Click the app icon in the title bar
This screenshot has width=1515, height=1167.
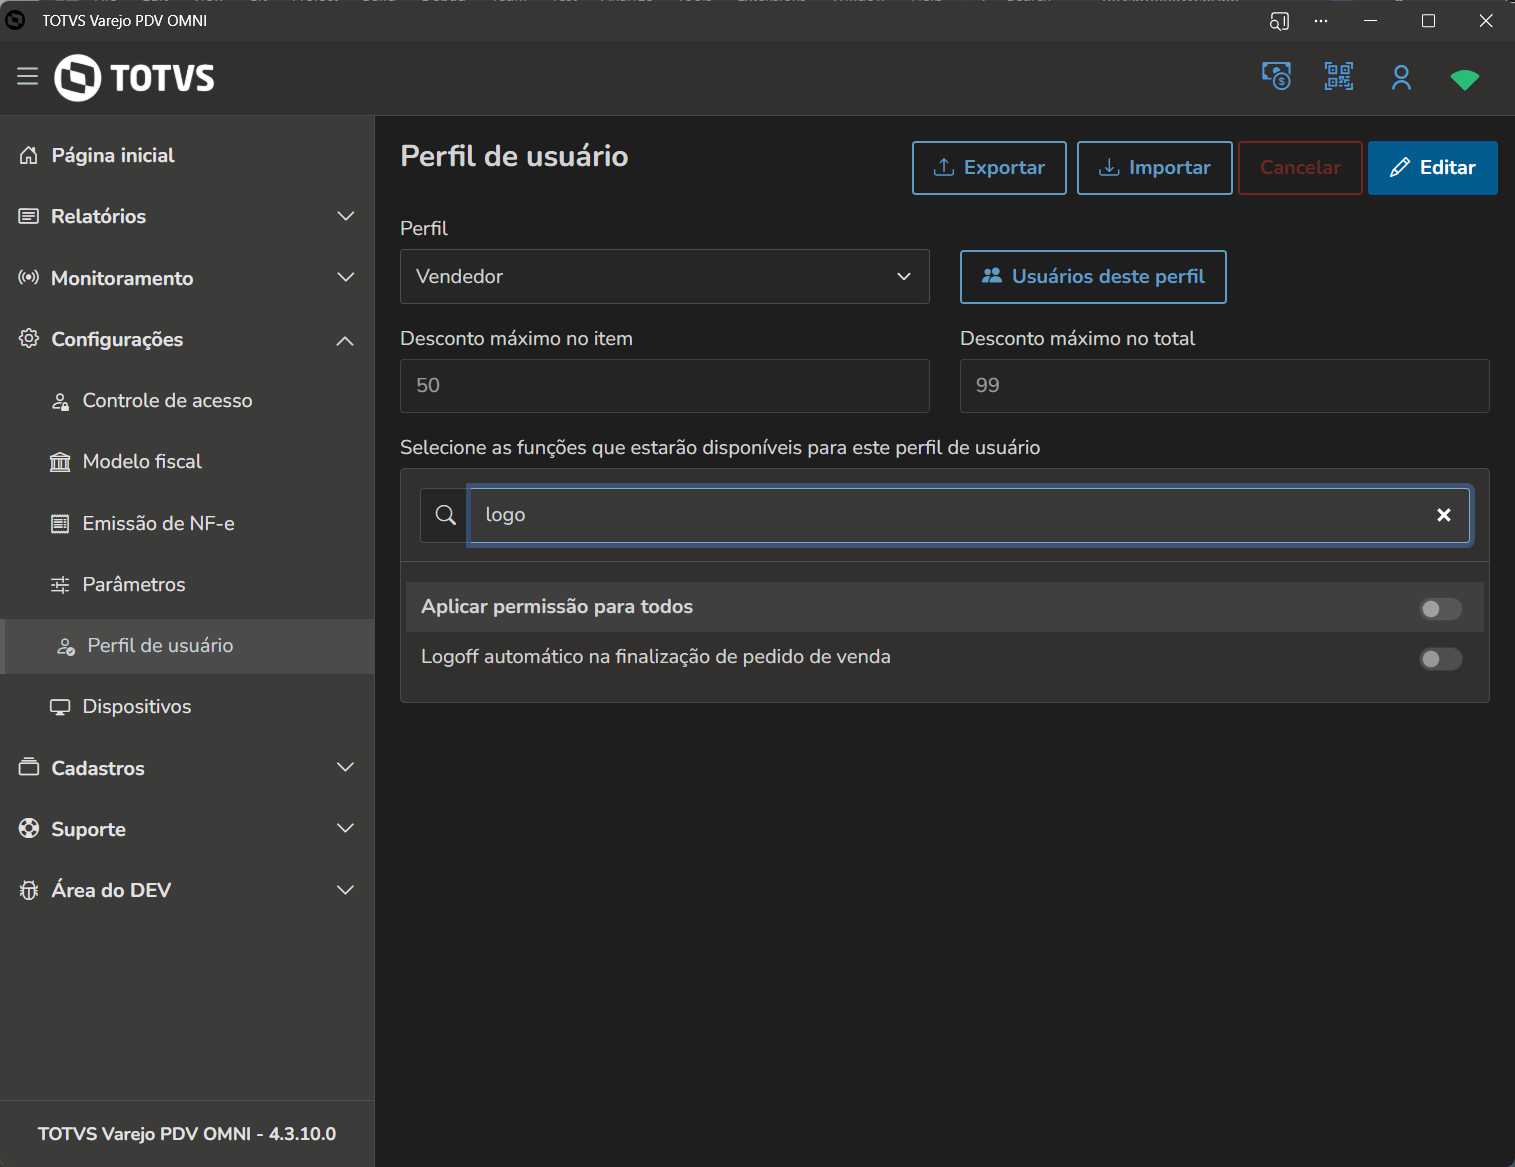click(15, 20)
